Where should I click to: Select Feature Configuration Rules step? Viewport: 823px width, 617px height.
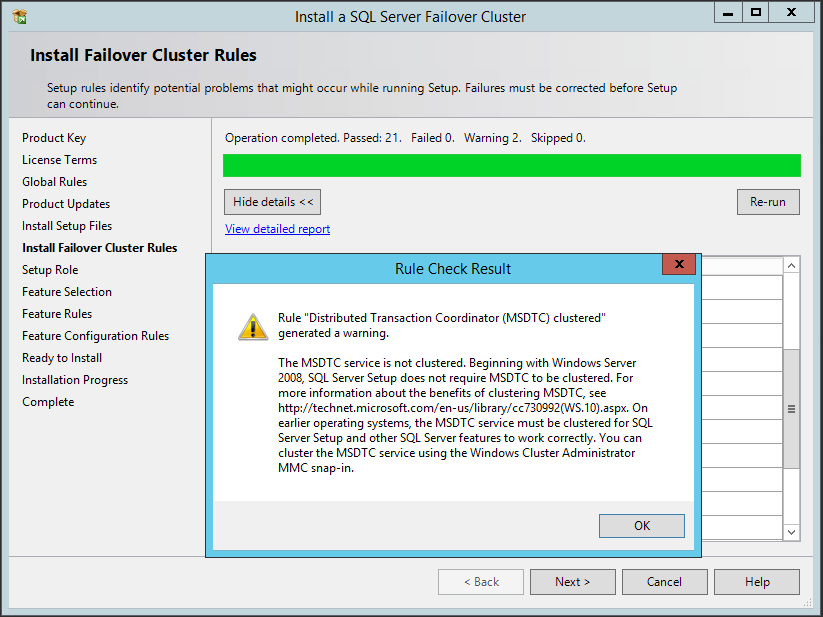(96, 336)
